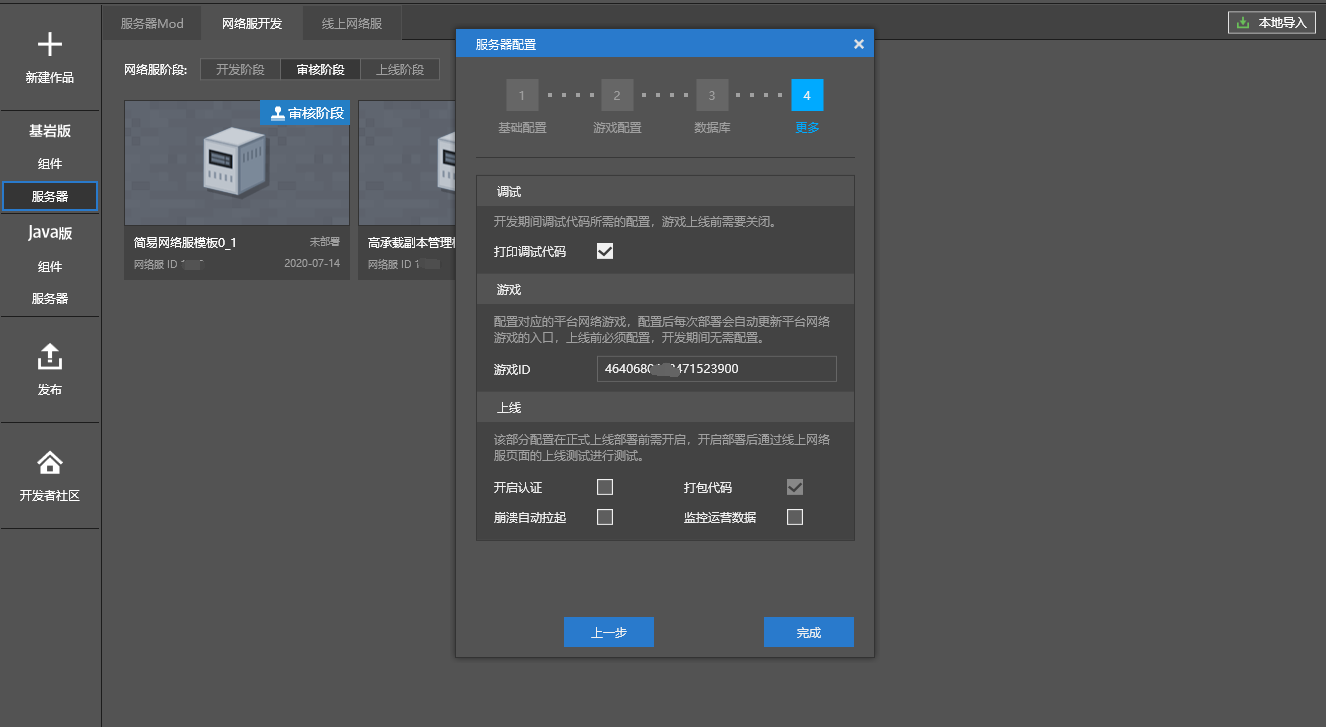Open 服务器 under Java版

click(50, 299)
